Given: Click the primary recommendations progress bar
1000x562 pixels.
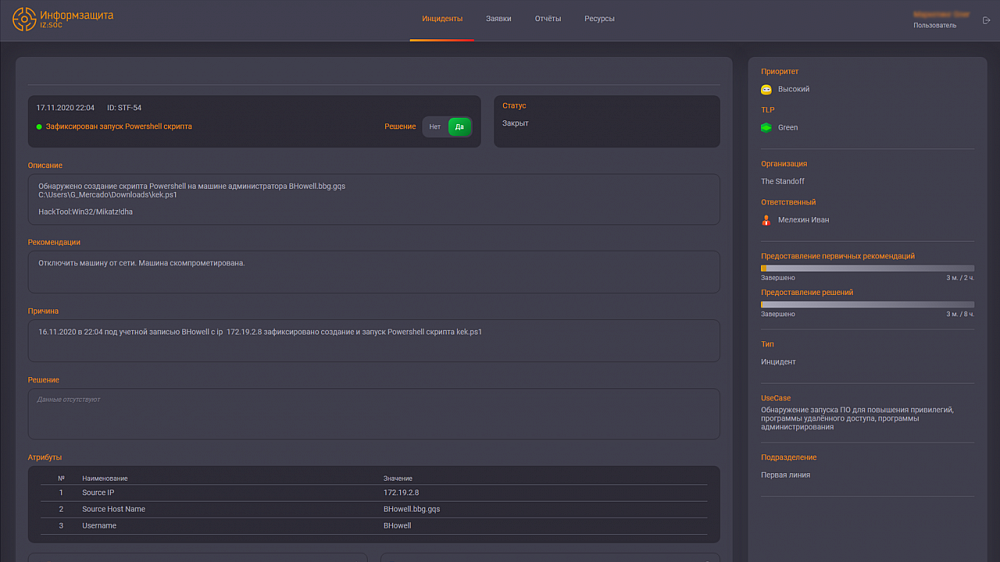Looking at the screenshot, I should point(867,269).
